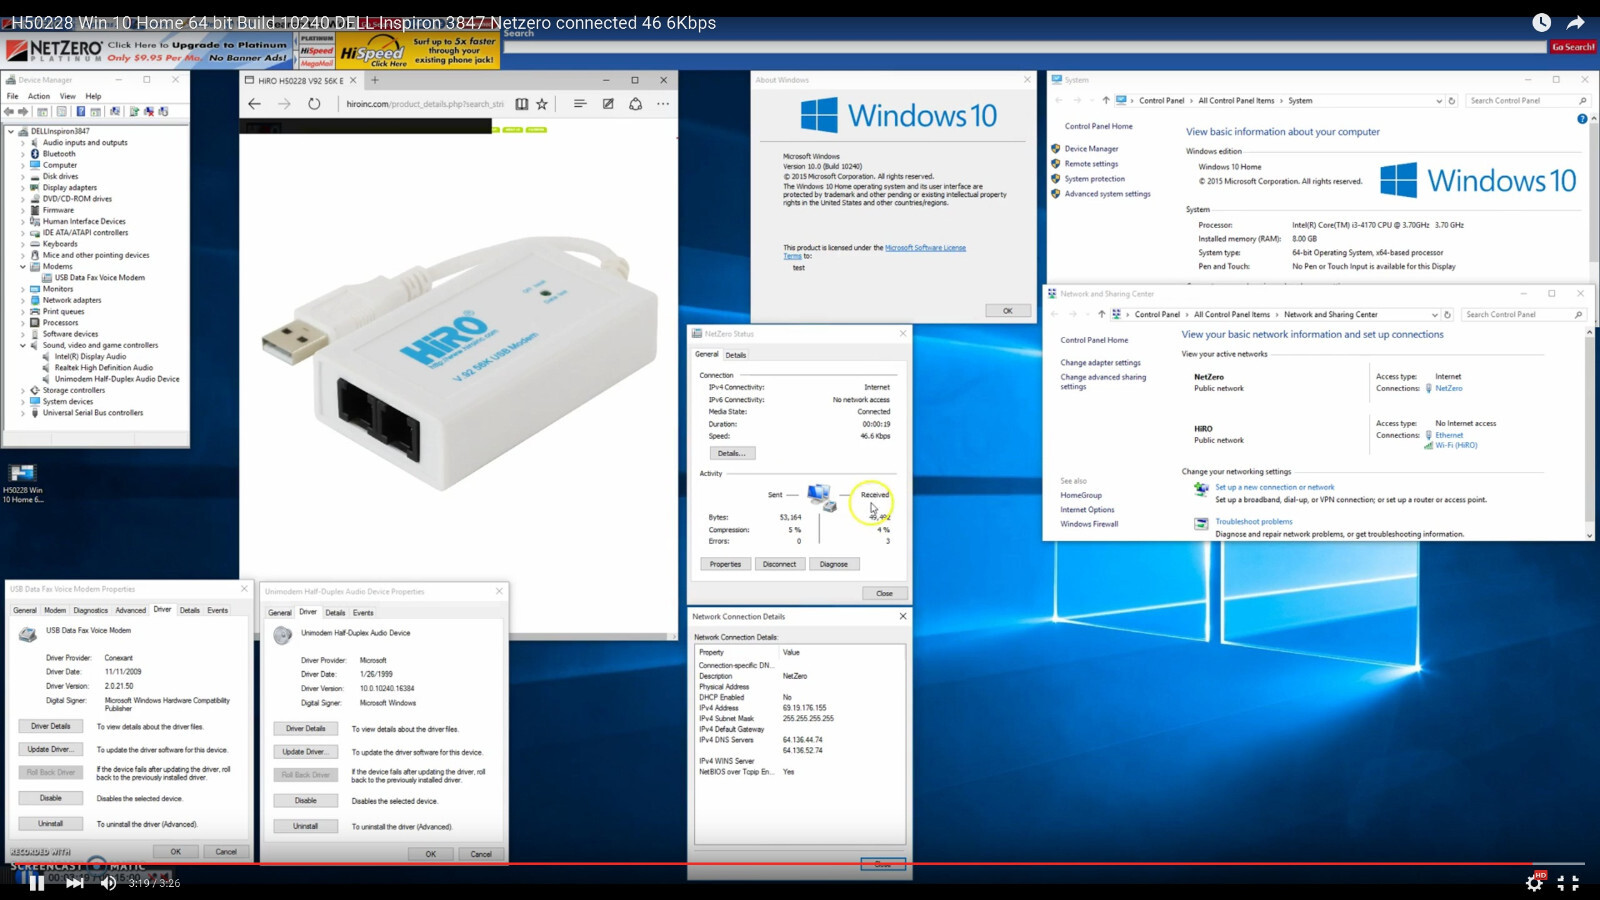This screenshot has width=1600, height=900.
Task: Click System window help icon
Action: point(1582,119)
